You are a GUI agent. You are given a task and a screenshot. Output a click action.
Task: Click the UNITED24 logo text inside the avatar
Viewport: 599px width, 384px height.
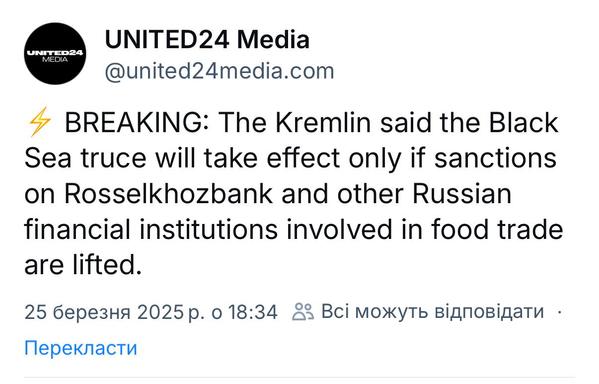point(55,52)
